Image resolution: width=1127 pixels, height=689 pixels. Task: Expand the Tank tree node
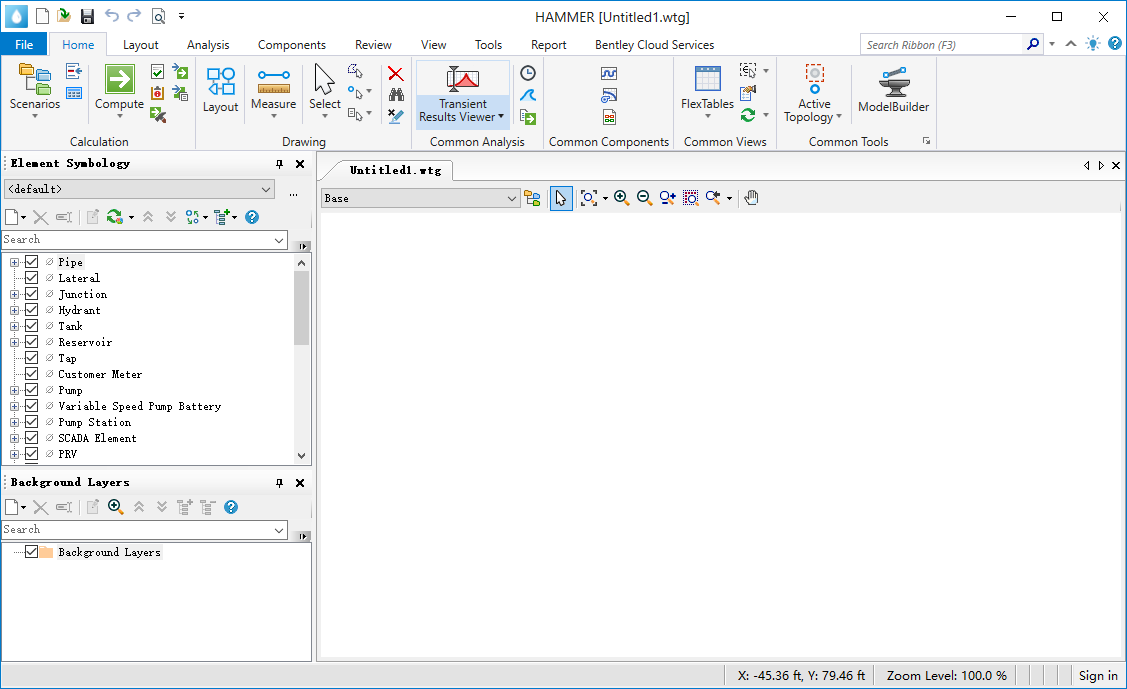(x=14, y=326)
